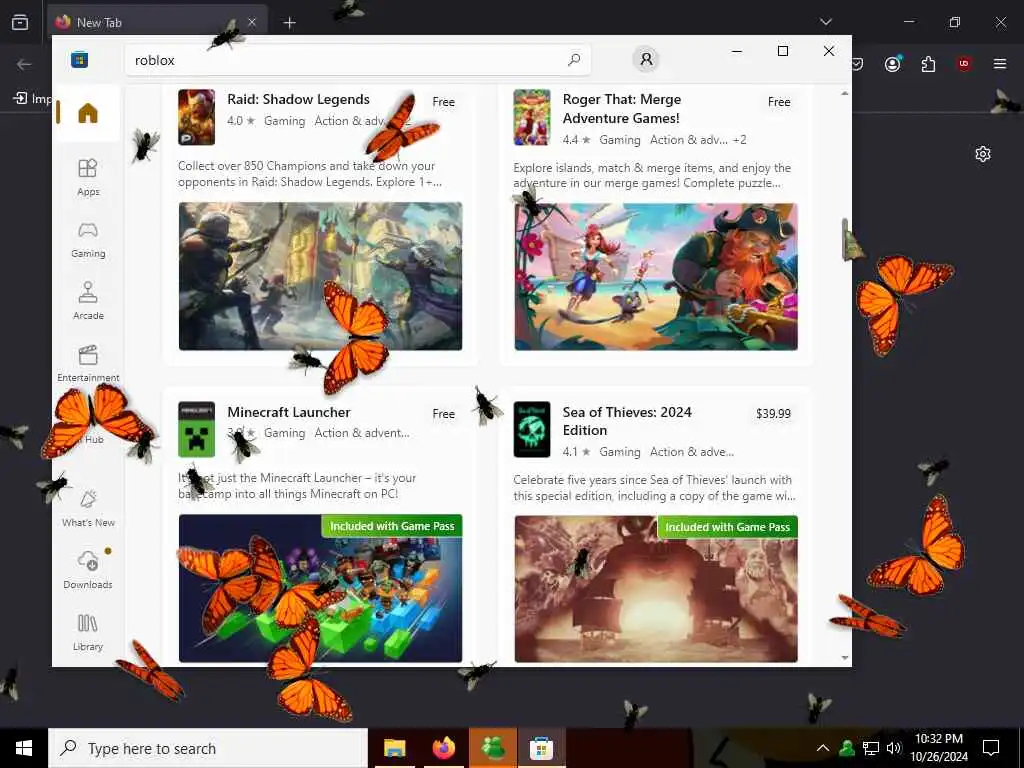Open Firefox extensions puzzle icon

click(x=928, y=64)
